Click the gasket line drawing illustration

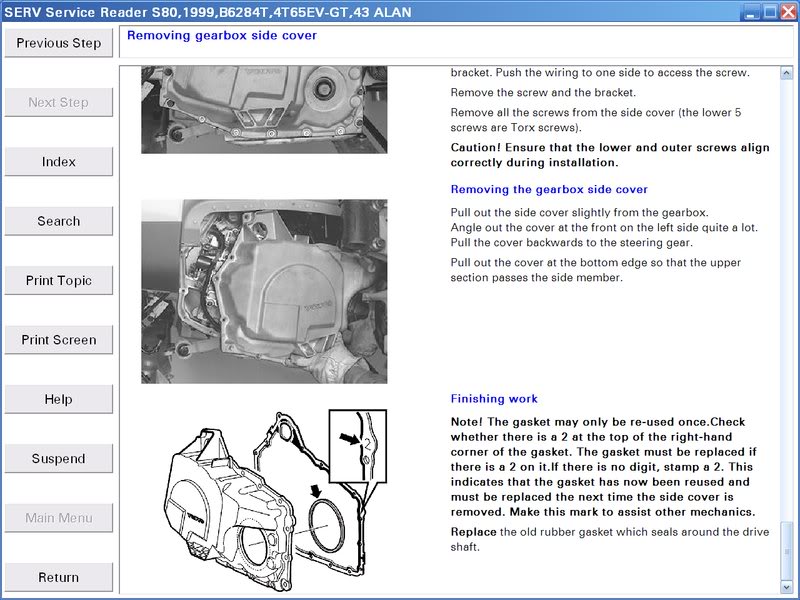(276, 500)
